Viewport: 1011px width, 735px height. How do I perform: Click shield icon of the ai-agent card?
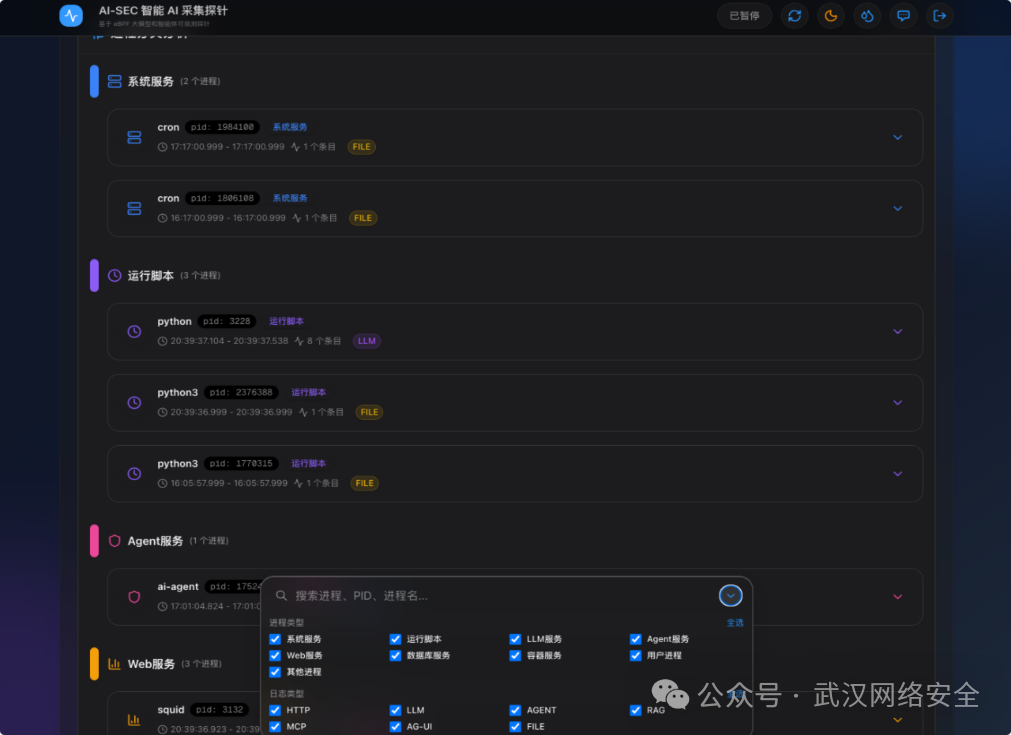pos(134,596)
